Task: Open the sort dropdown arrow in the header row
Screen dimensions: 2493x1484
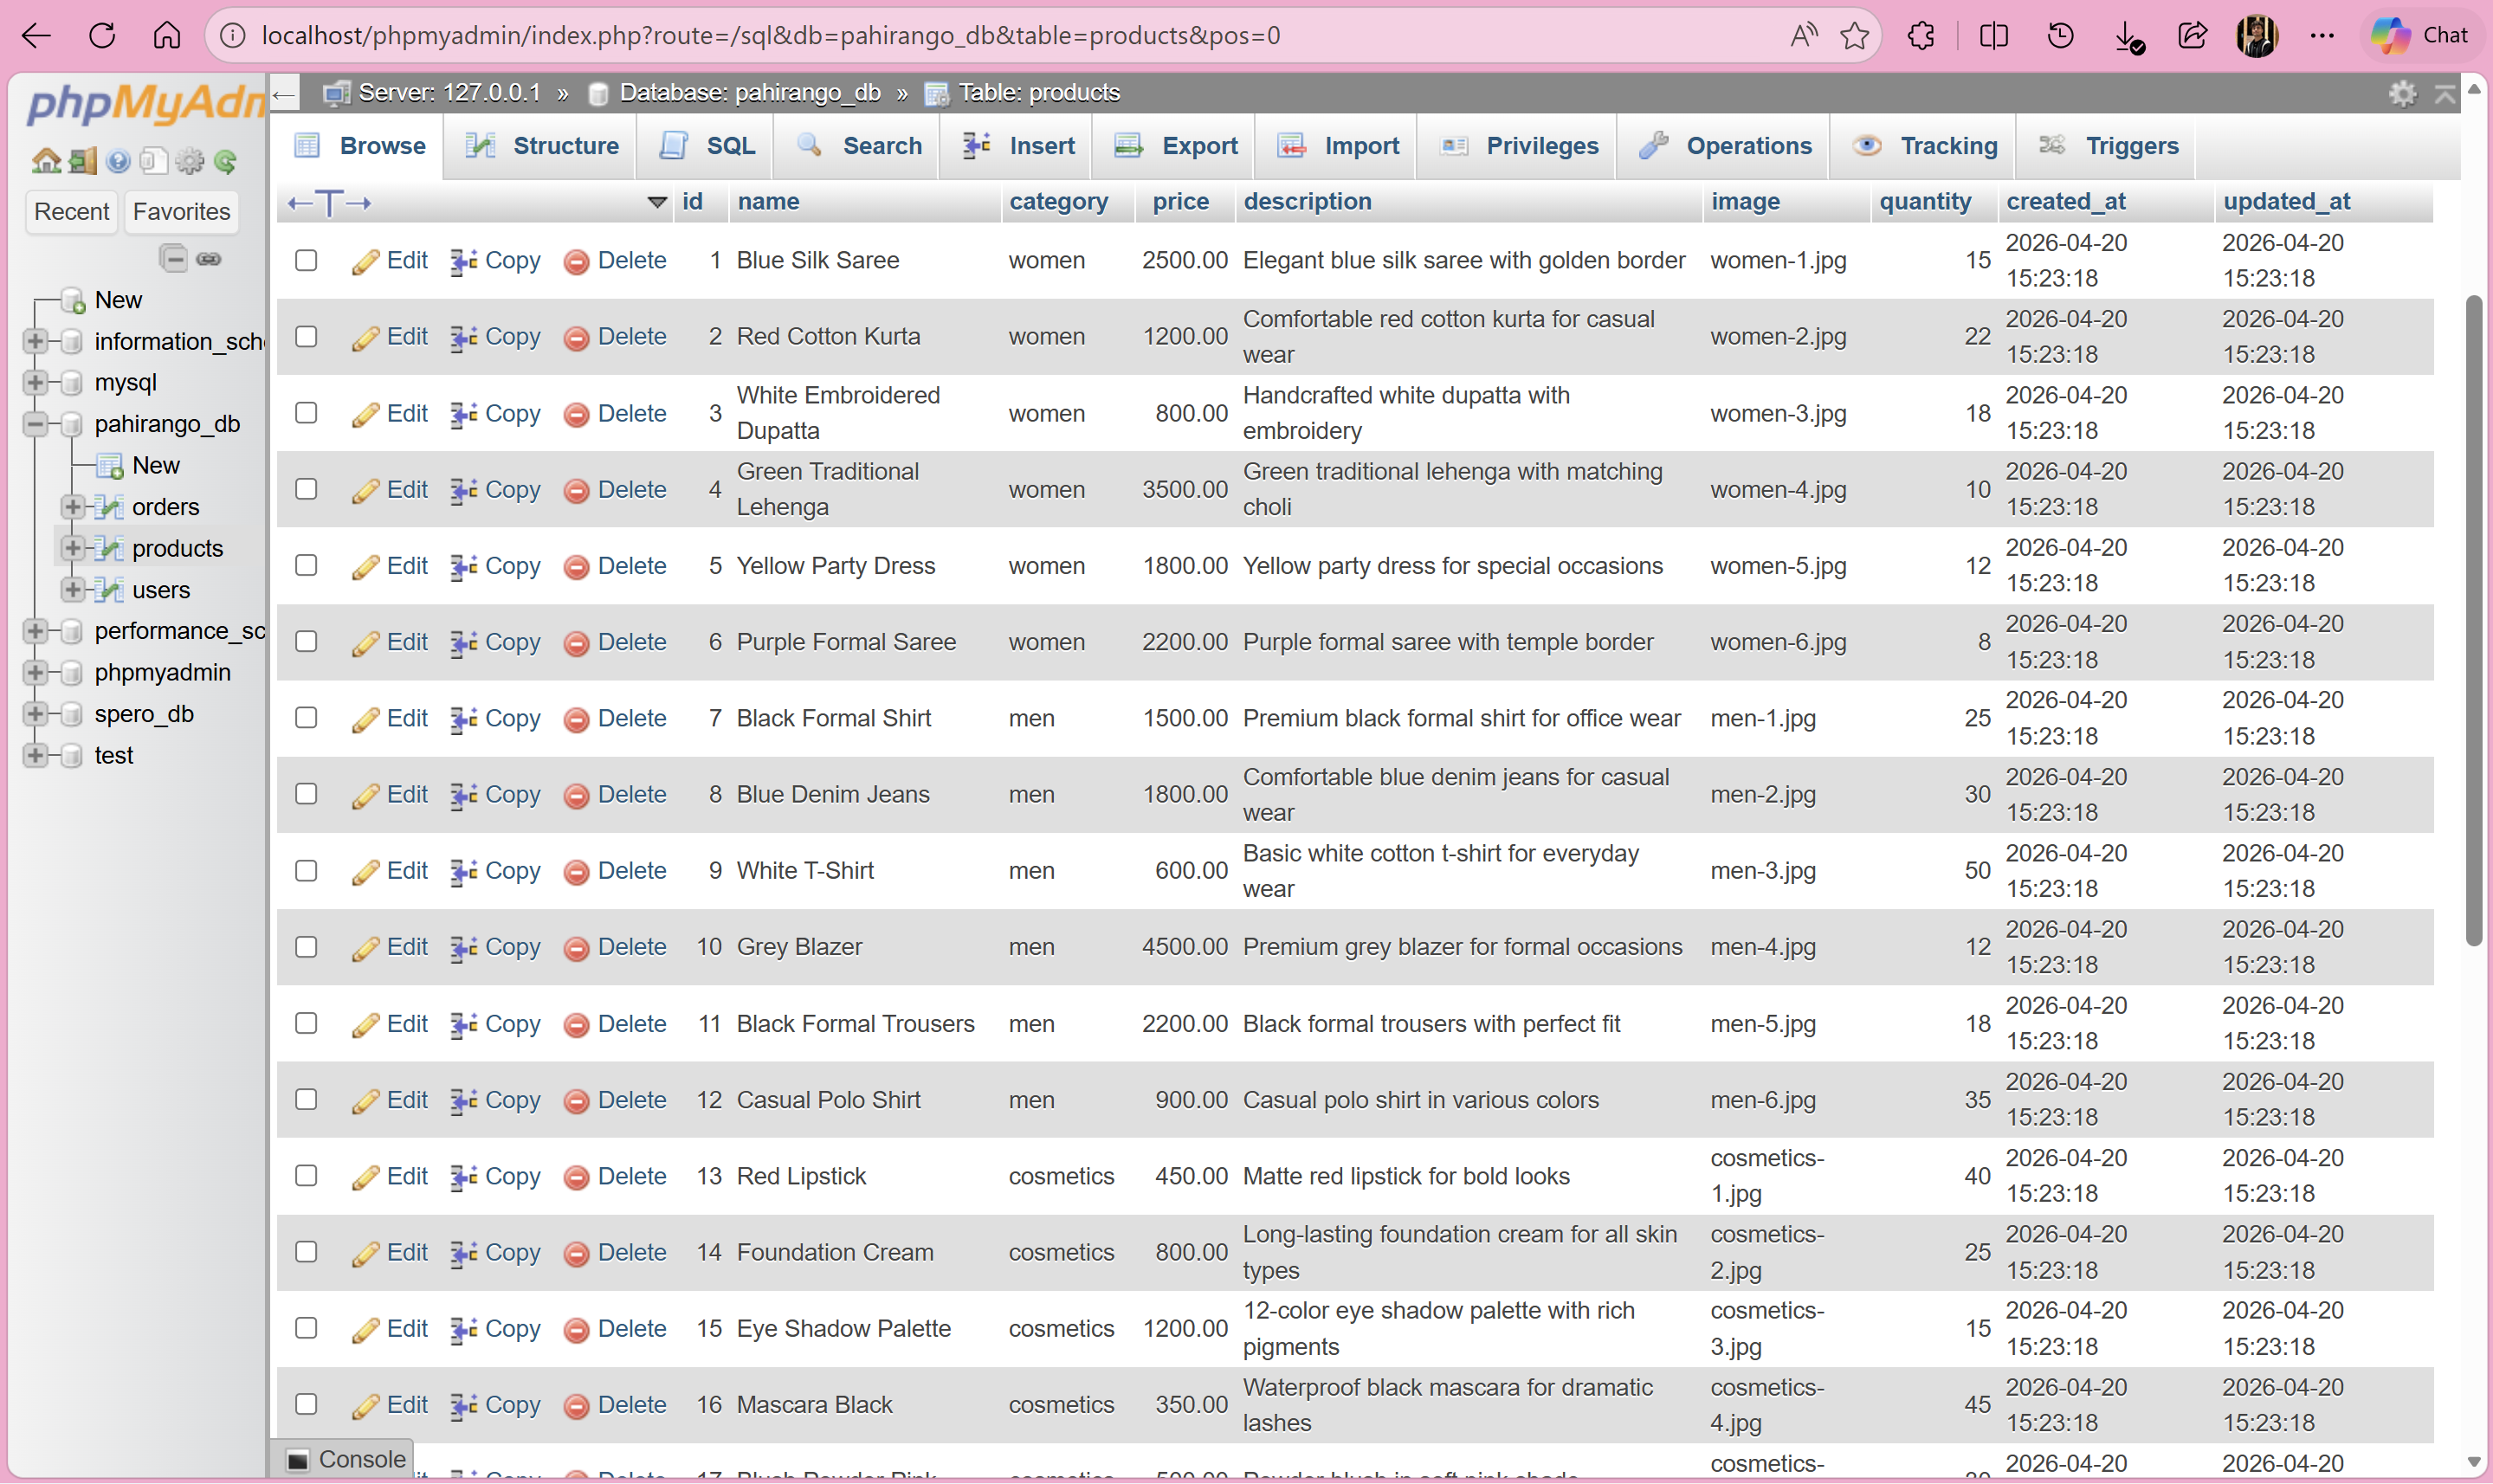Action: (x=657, y=202)
